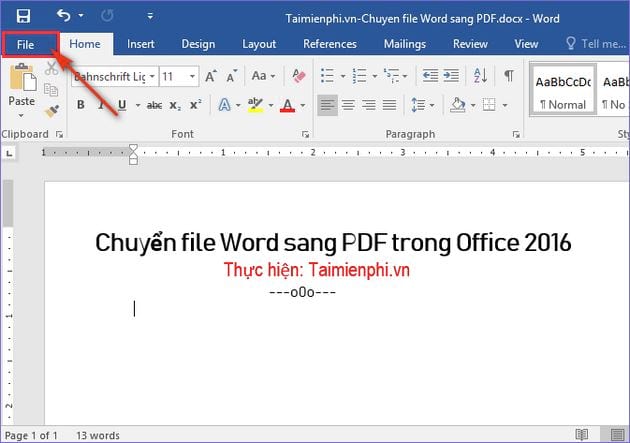This screenshot has height=443, width=630.
Task: Click the Sort A-Z icon
Action: click(480, 76)
